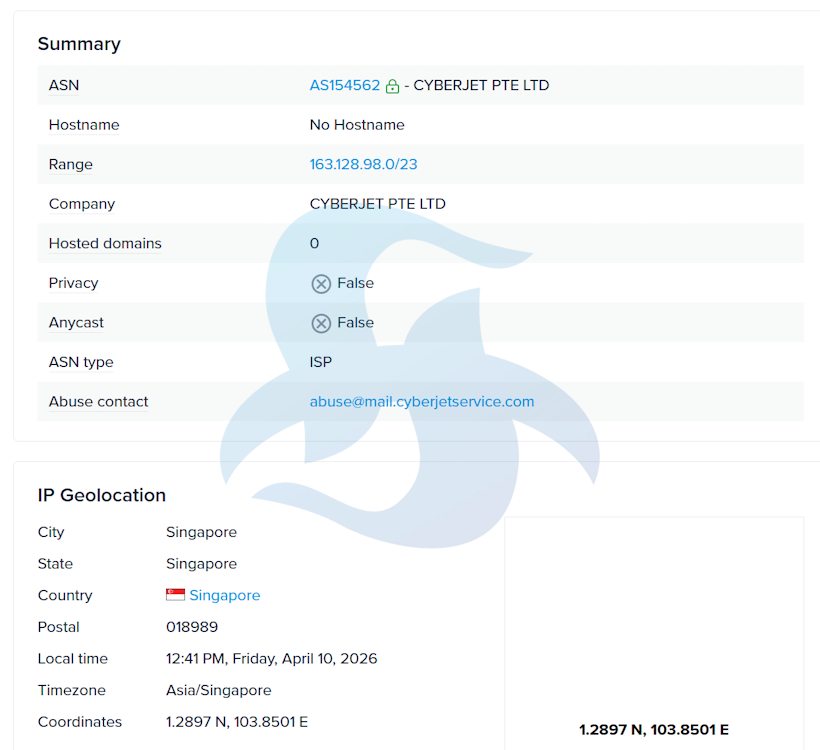Click the X icon in Anycast row
Image resolution: width=820 pixels, height=750 pixels.
point(321,323)
